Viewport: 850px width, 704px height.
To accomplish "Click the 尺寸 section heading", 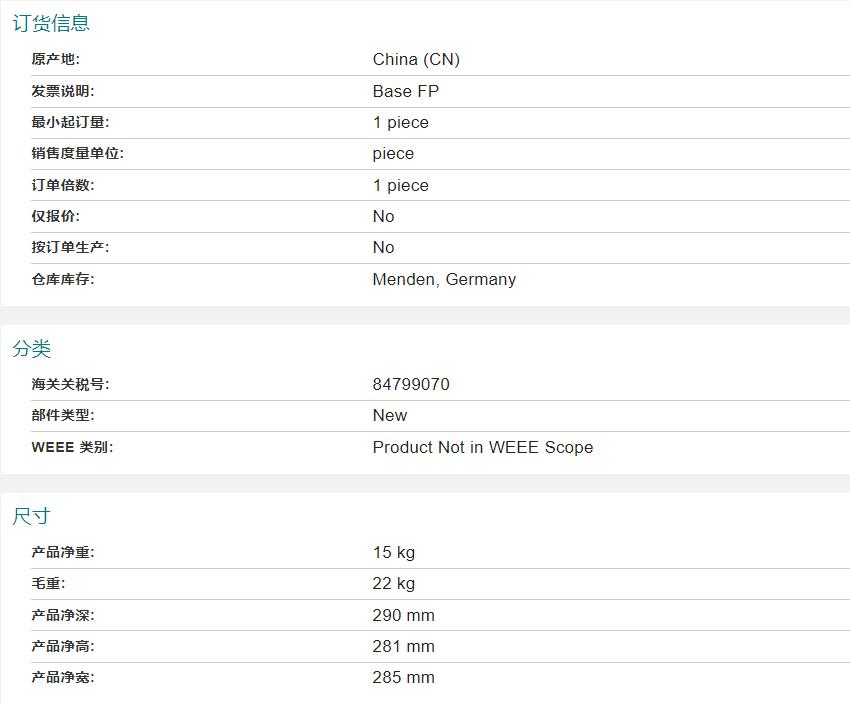I will coord(31,516).
